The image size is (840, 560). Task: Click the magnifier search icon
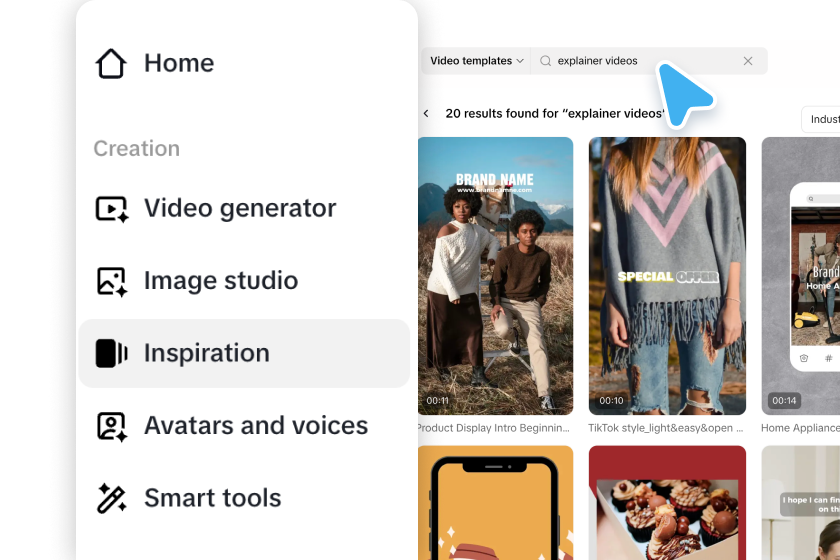[545, 61]
